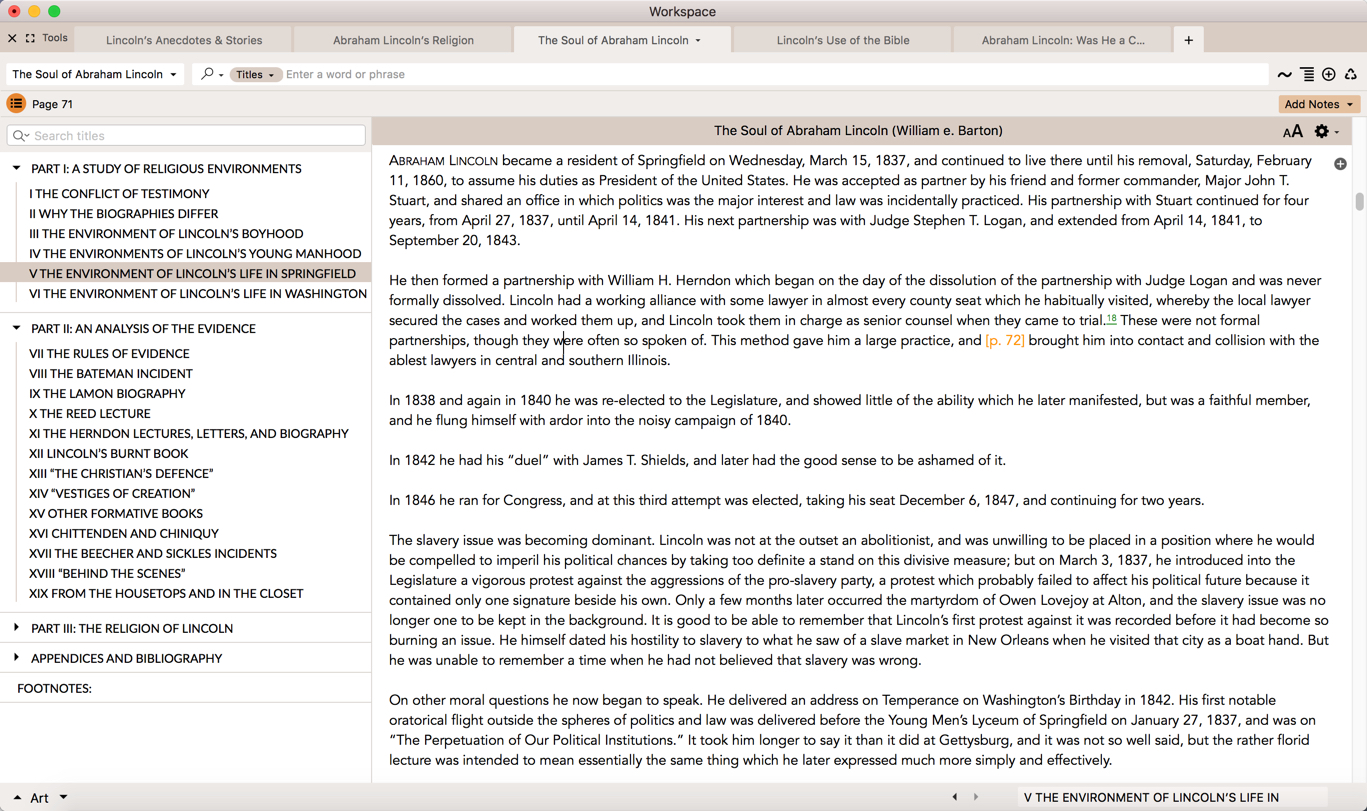Click the tilde search-analysis icon

[x=1284, y=74]
